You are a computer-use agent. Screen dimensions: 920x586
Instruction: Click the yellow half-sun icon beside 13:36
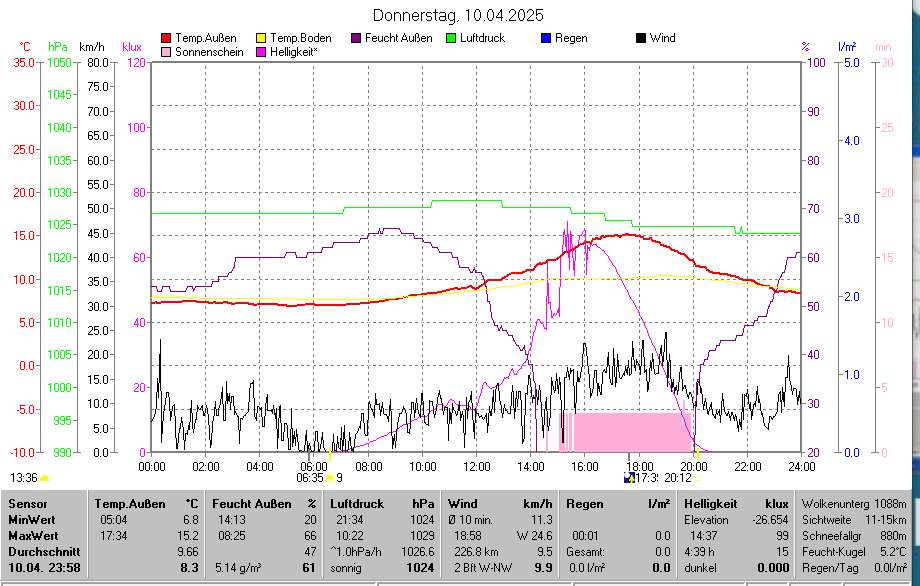click(x=44, y=478)
